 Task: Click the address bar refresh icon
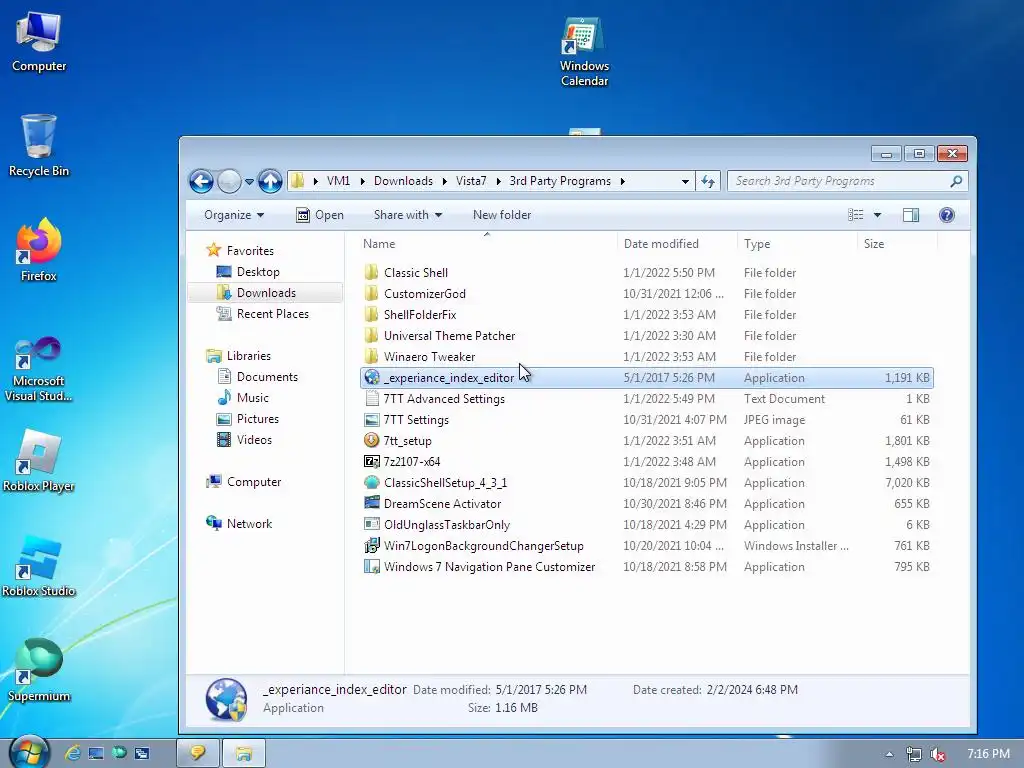pyautogui.click(x=708, y=181)
